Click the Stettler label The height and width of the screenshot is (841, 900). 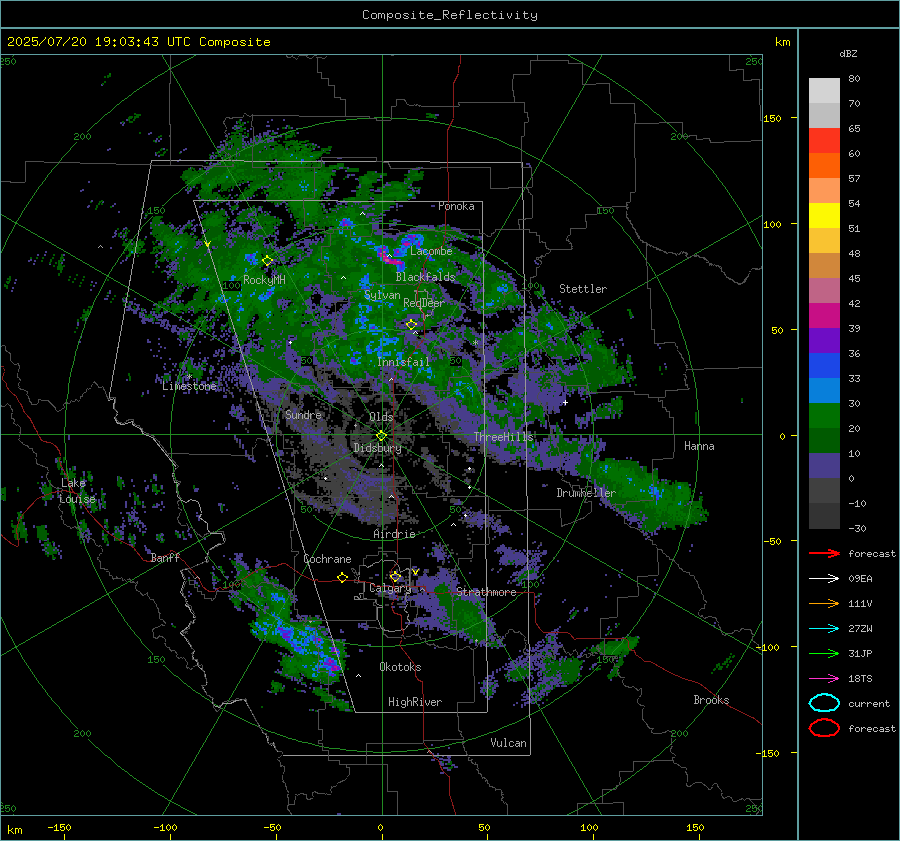pyautogui.click(x=583, y=289)
